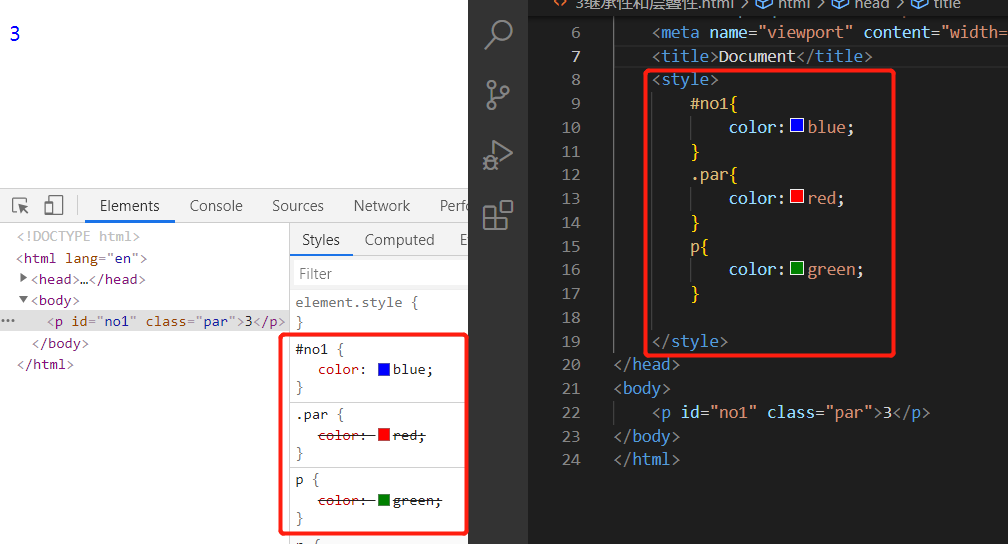The width and height of the screenshot is (1008, 544).
Task: Open green color swatch in DevTools p rule
Action: coord(384,500)
